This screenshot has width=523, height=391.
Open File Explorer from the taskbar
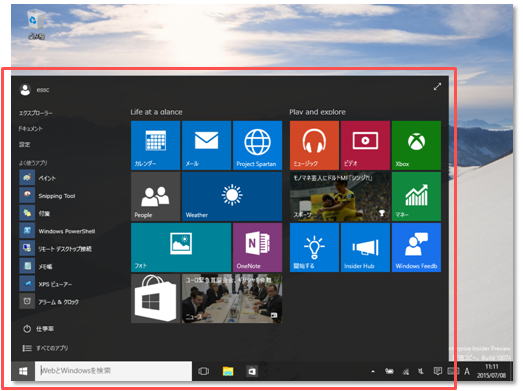(228, 371)
